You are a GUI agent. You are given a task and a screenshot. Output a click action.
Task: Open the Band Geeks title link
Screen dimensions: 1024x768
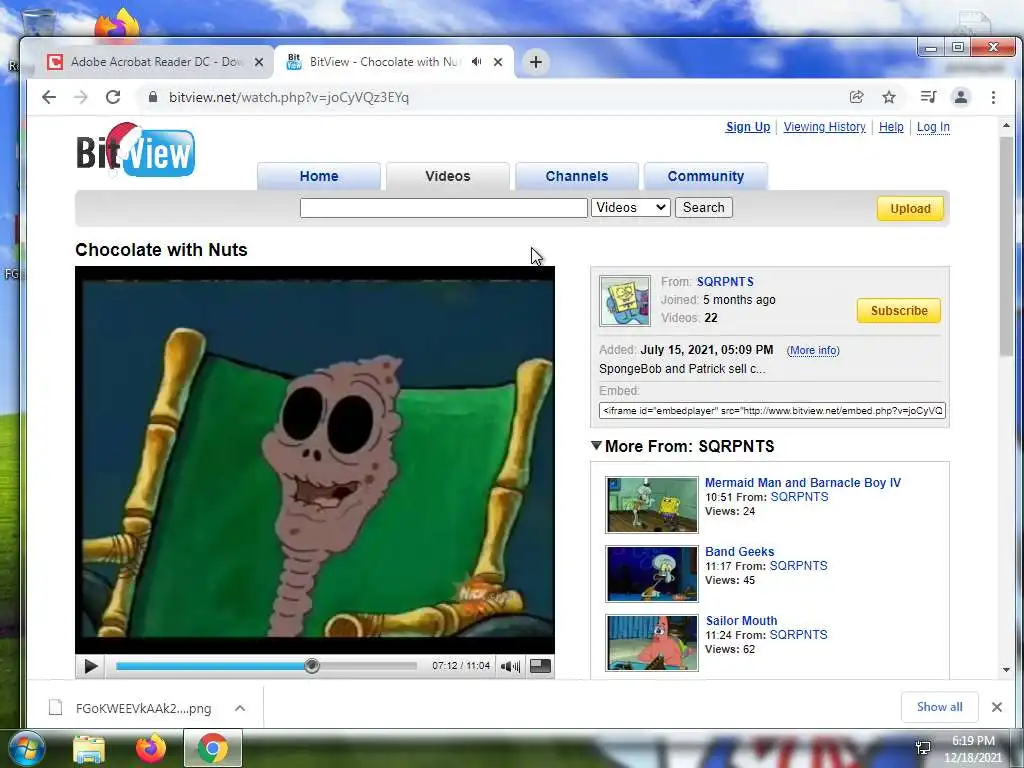click(x=739, y=552)
